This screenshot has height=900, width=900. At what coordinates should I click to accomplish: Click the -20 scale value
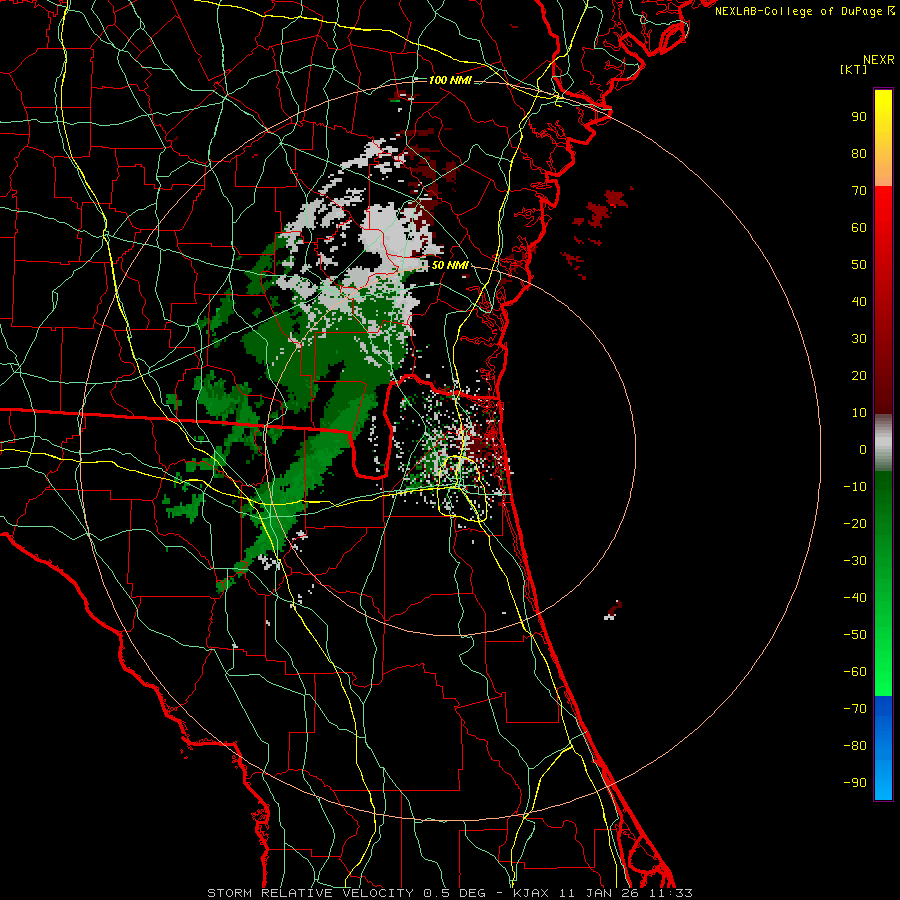click(x=855, y=523)
